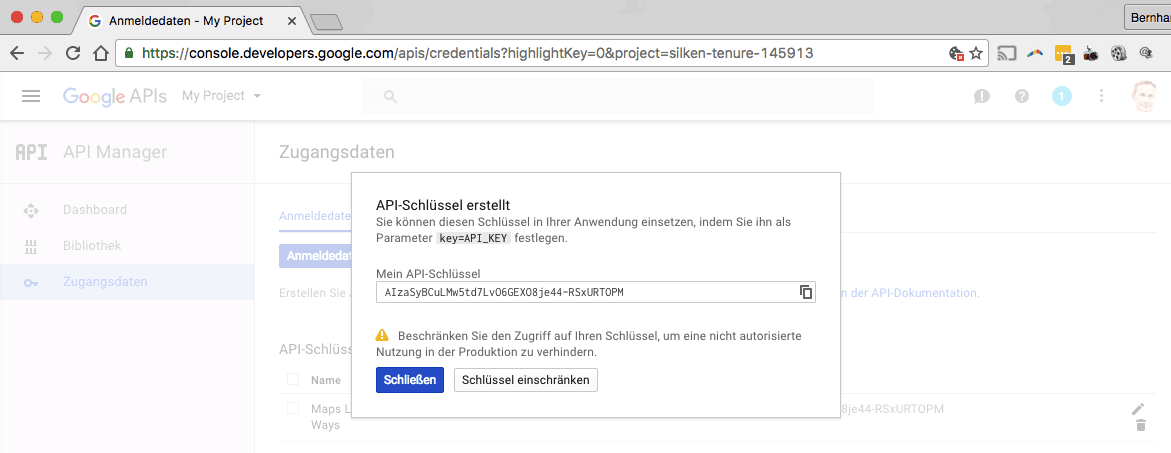This screenshot has width=1171, height=453.
Task: Click the film reel extension icon
Action: coord(1118,53)
